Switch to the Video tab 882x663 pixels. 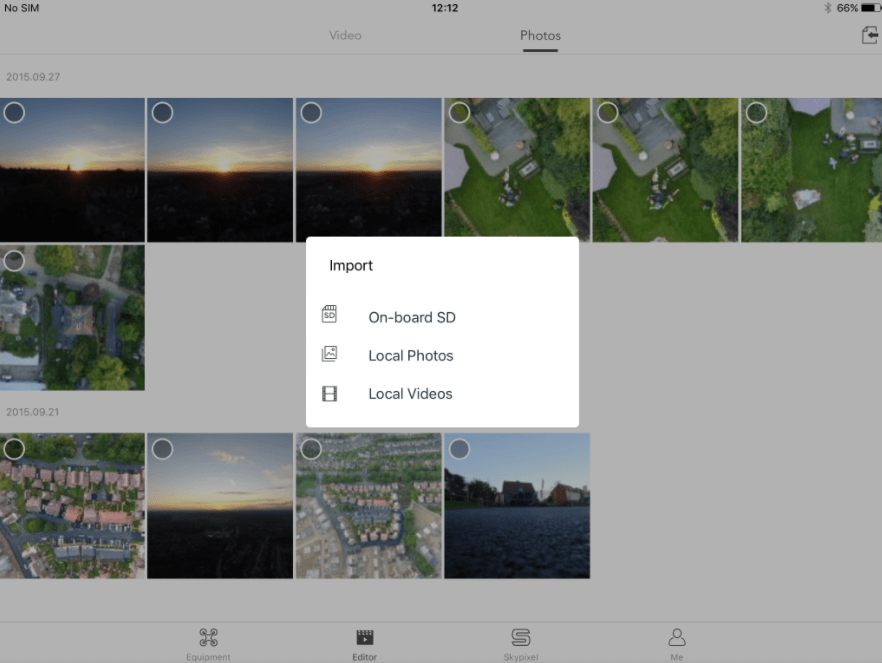point(345,35)
